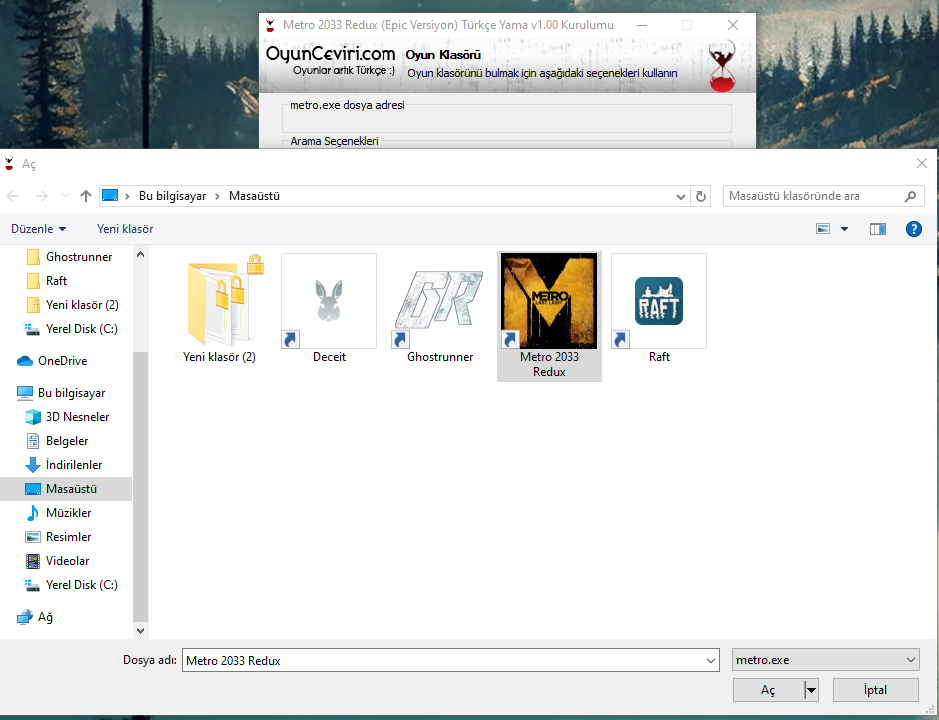The width and height of the screenshot is (939, 720).
Task: Expand the Dosya adı dropdown
Action: click(x=711, y=660)
